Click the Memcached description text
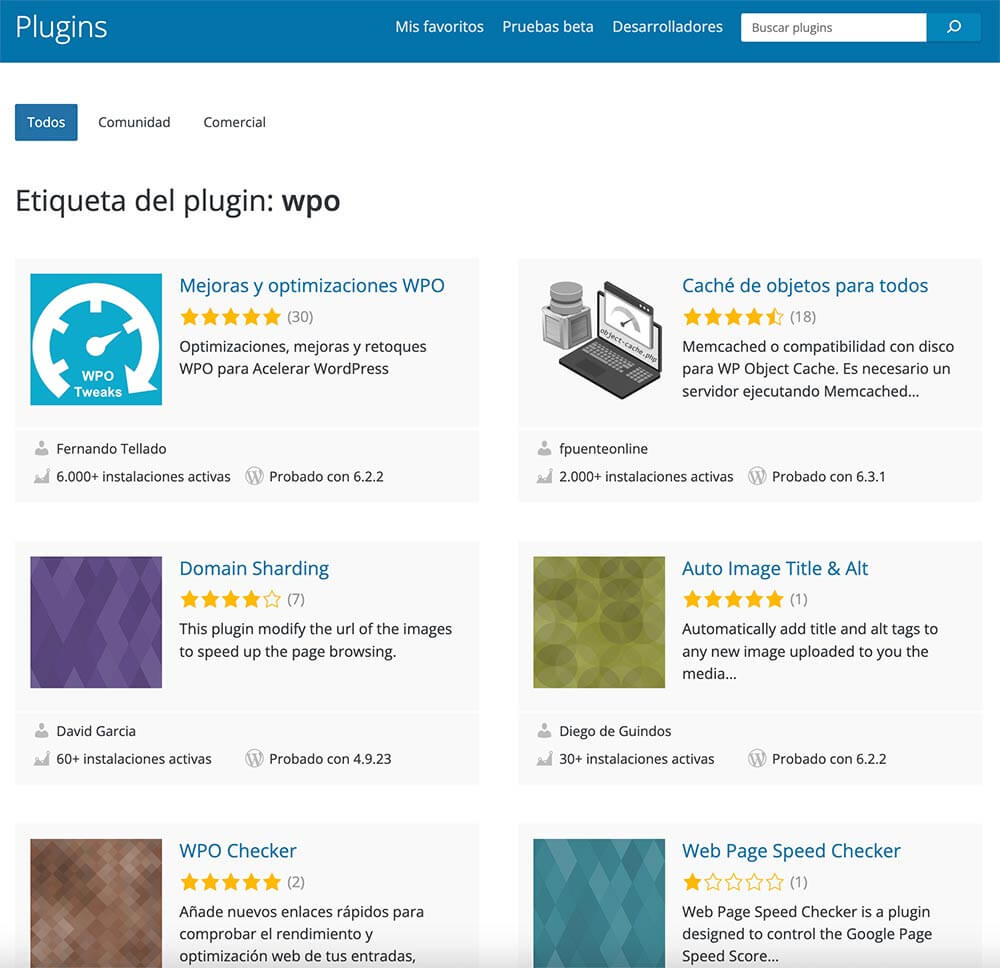1000x968 pixels. pyautogui.click(x=818, y=369)
